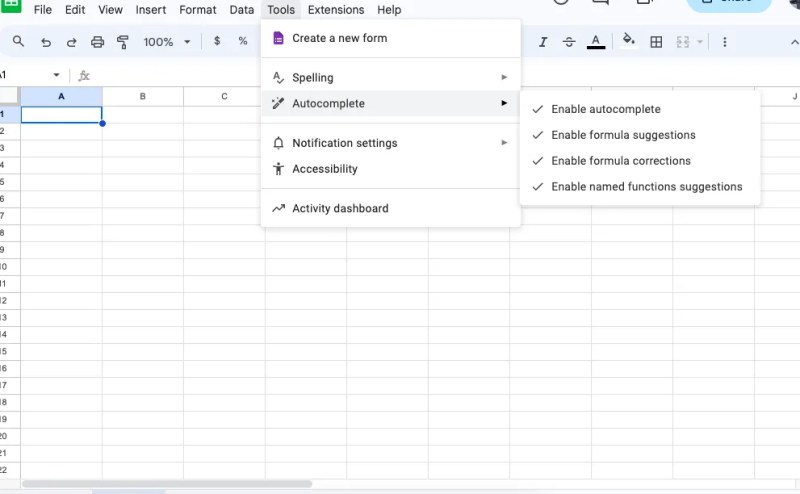Screen dimensions: 800x494
Task: Collapse the toolbar with chevron up
Action: point(794,42)
